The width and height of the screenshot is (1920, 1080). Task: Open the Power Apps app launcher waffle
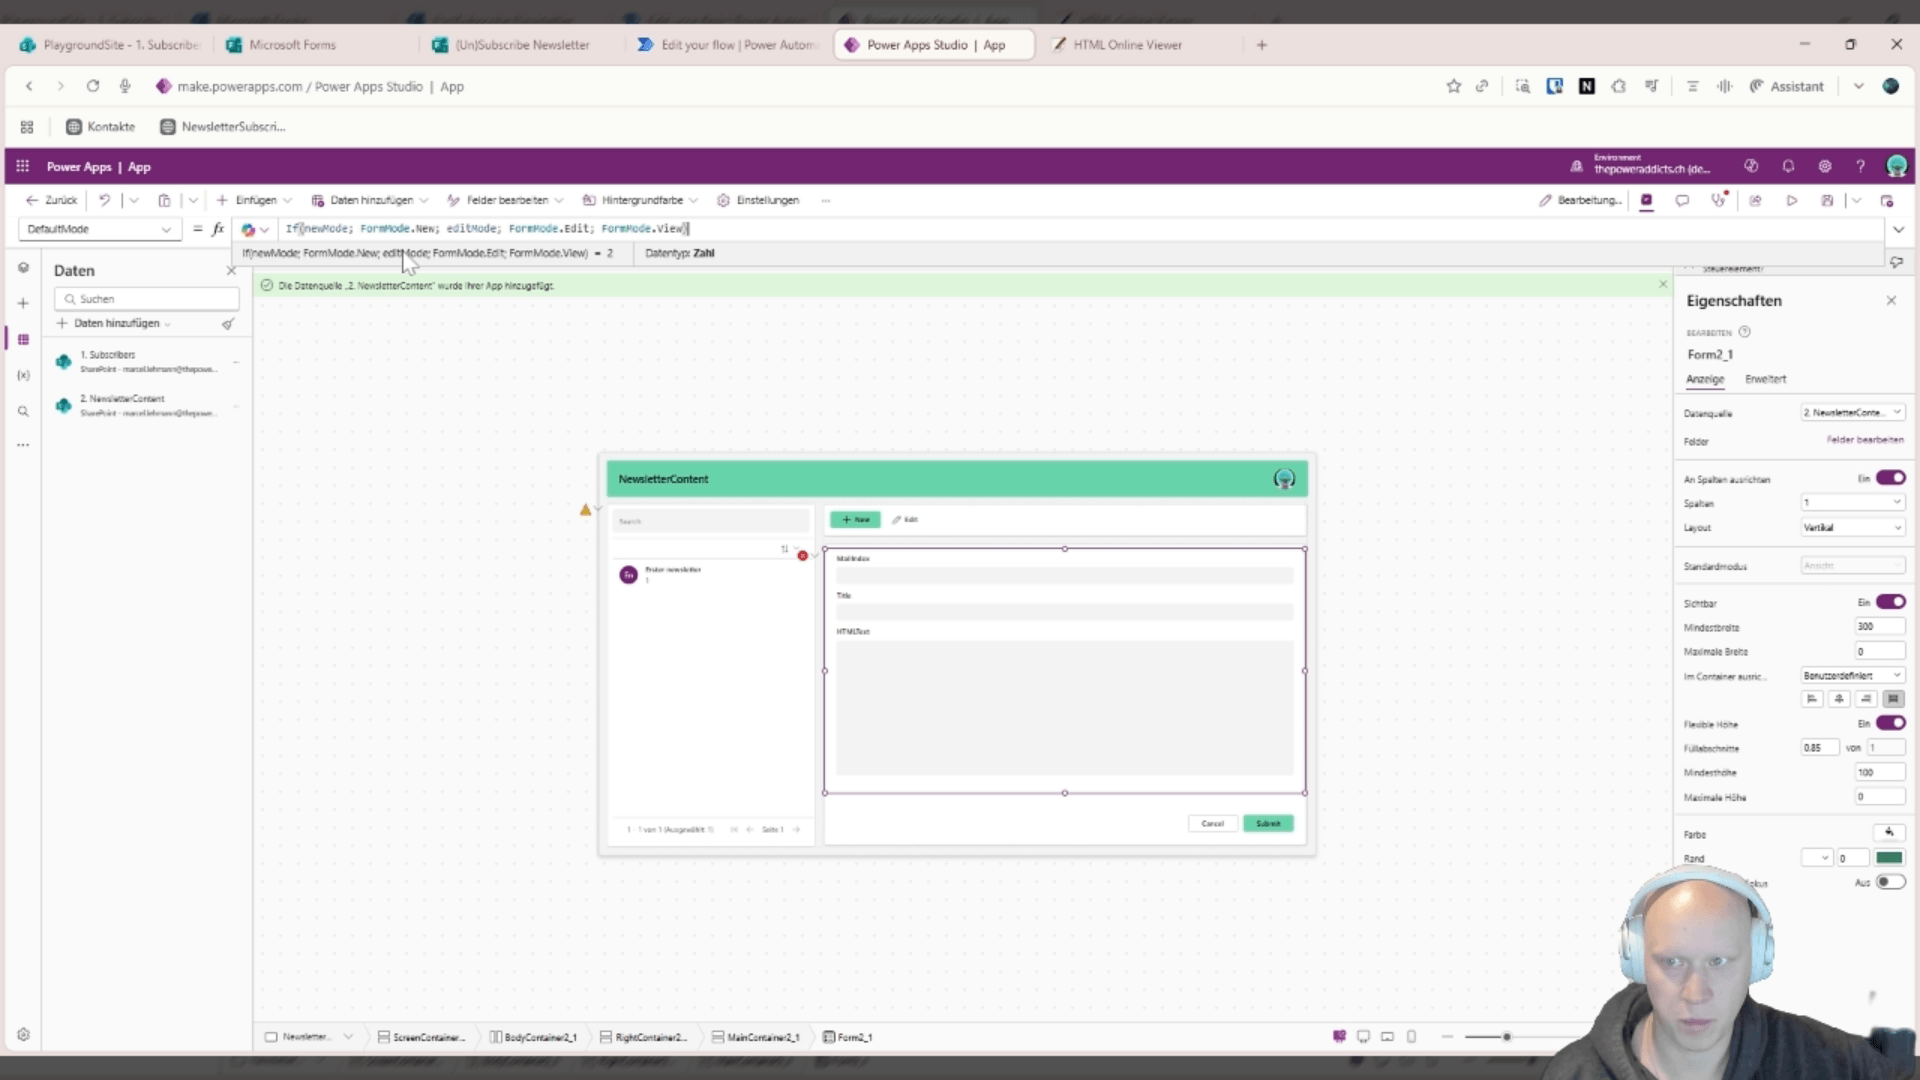(x=23, y=166)
